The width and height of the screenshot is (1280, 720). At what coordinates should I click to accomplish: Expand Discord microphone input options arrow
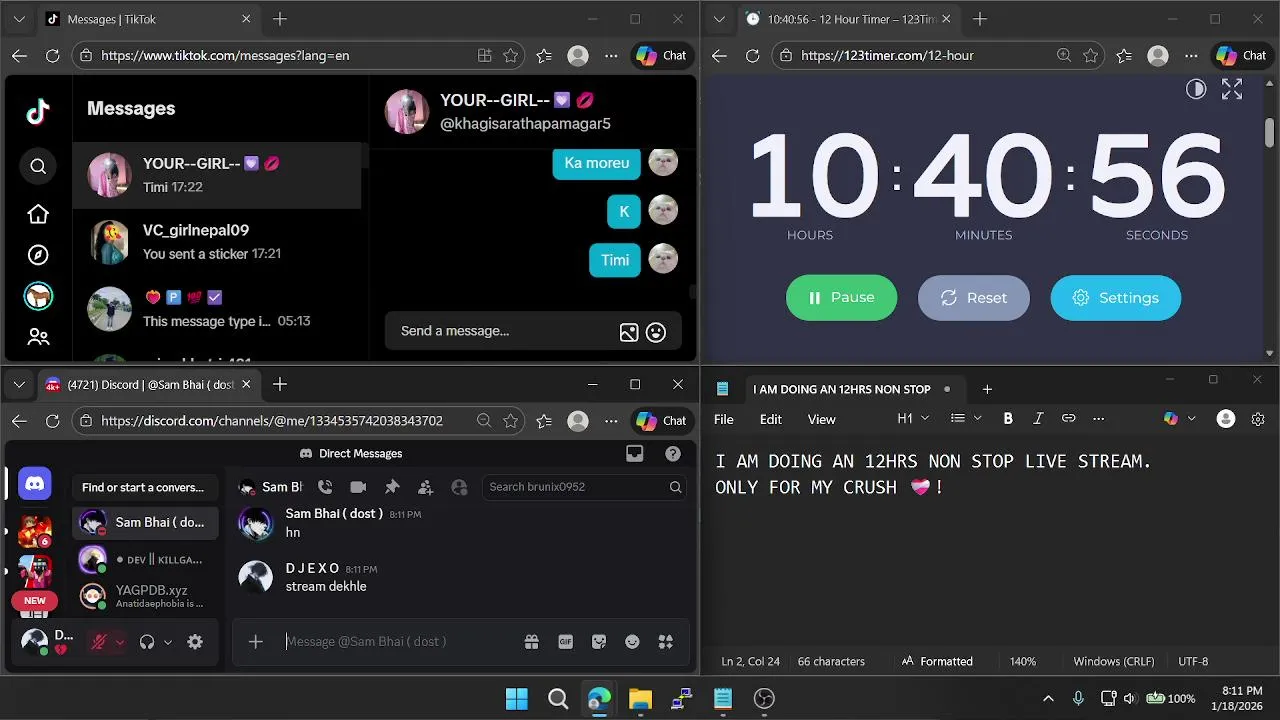pos(120,642)
